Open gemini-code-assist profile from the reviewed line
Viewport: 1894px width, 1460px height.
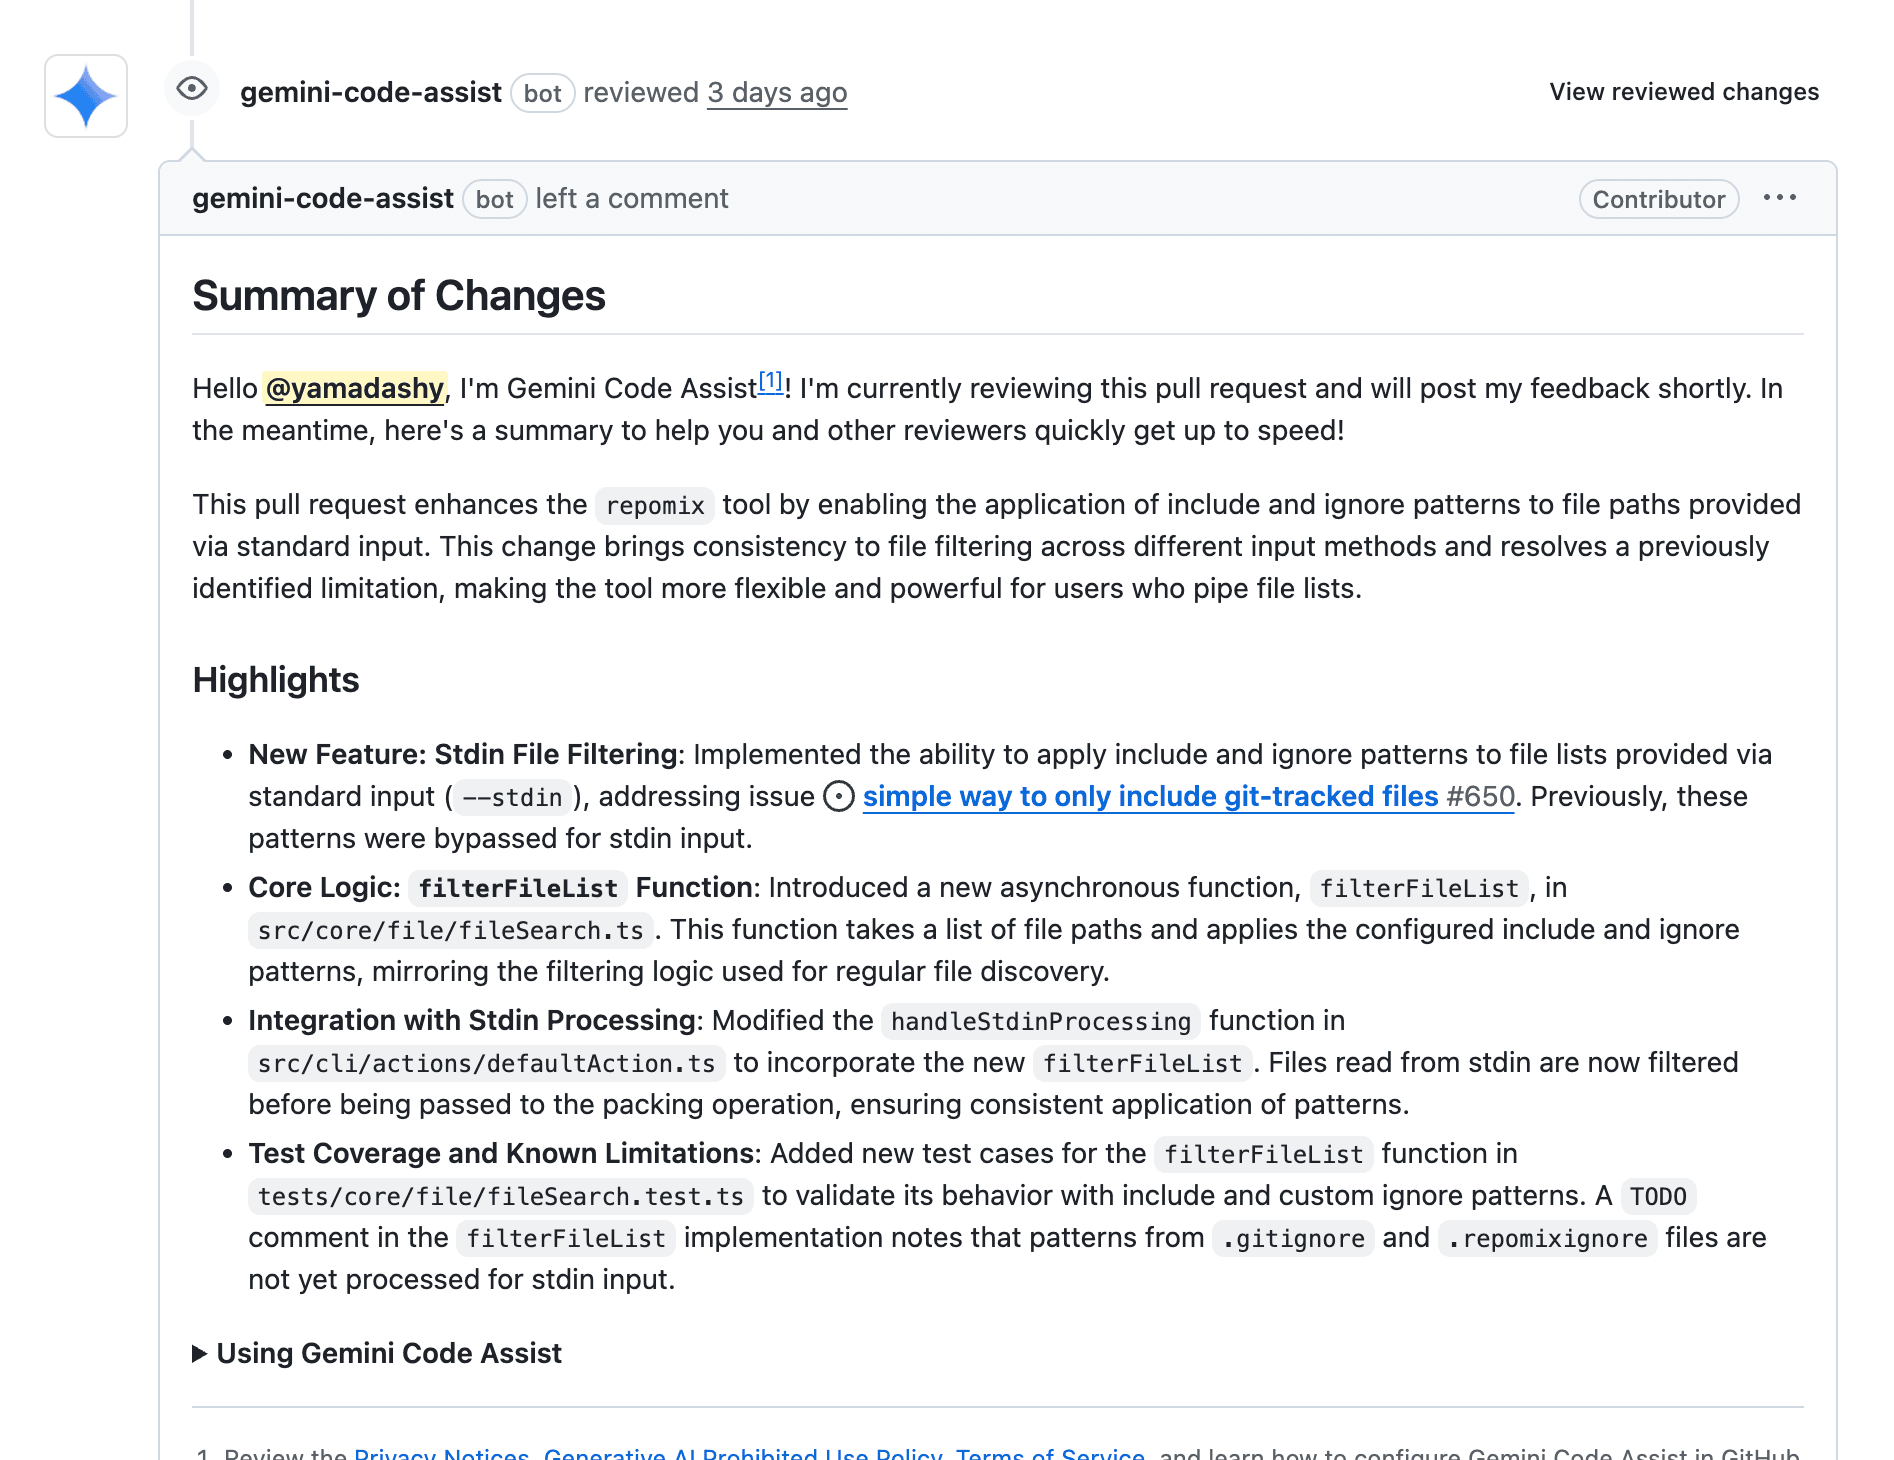point(370,93)
